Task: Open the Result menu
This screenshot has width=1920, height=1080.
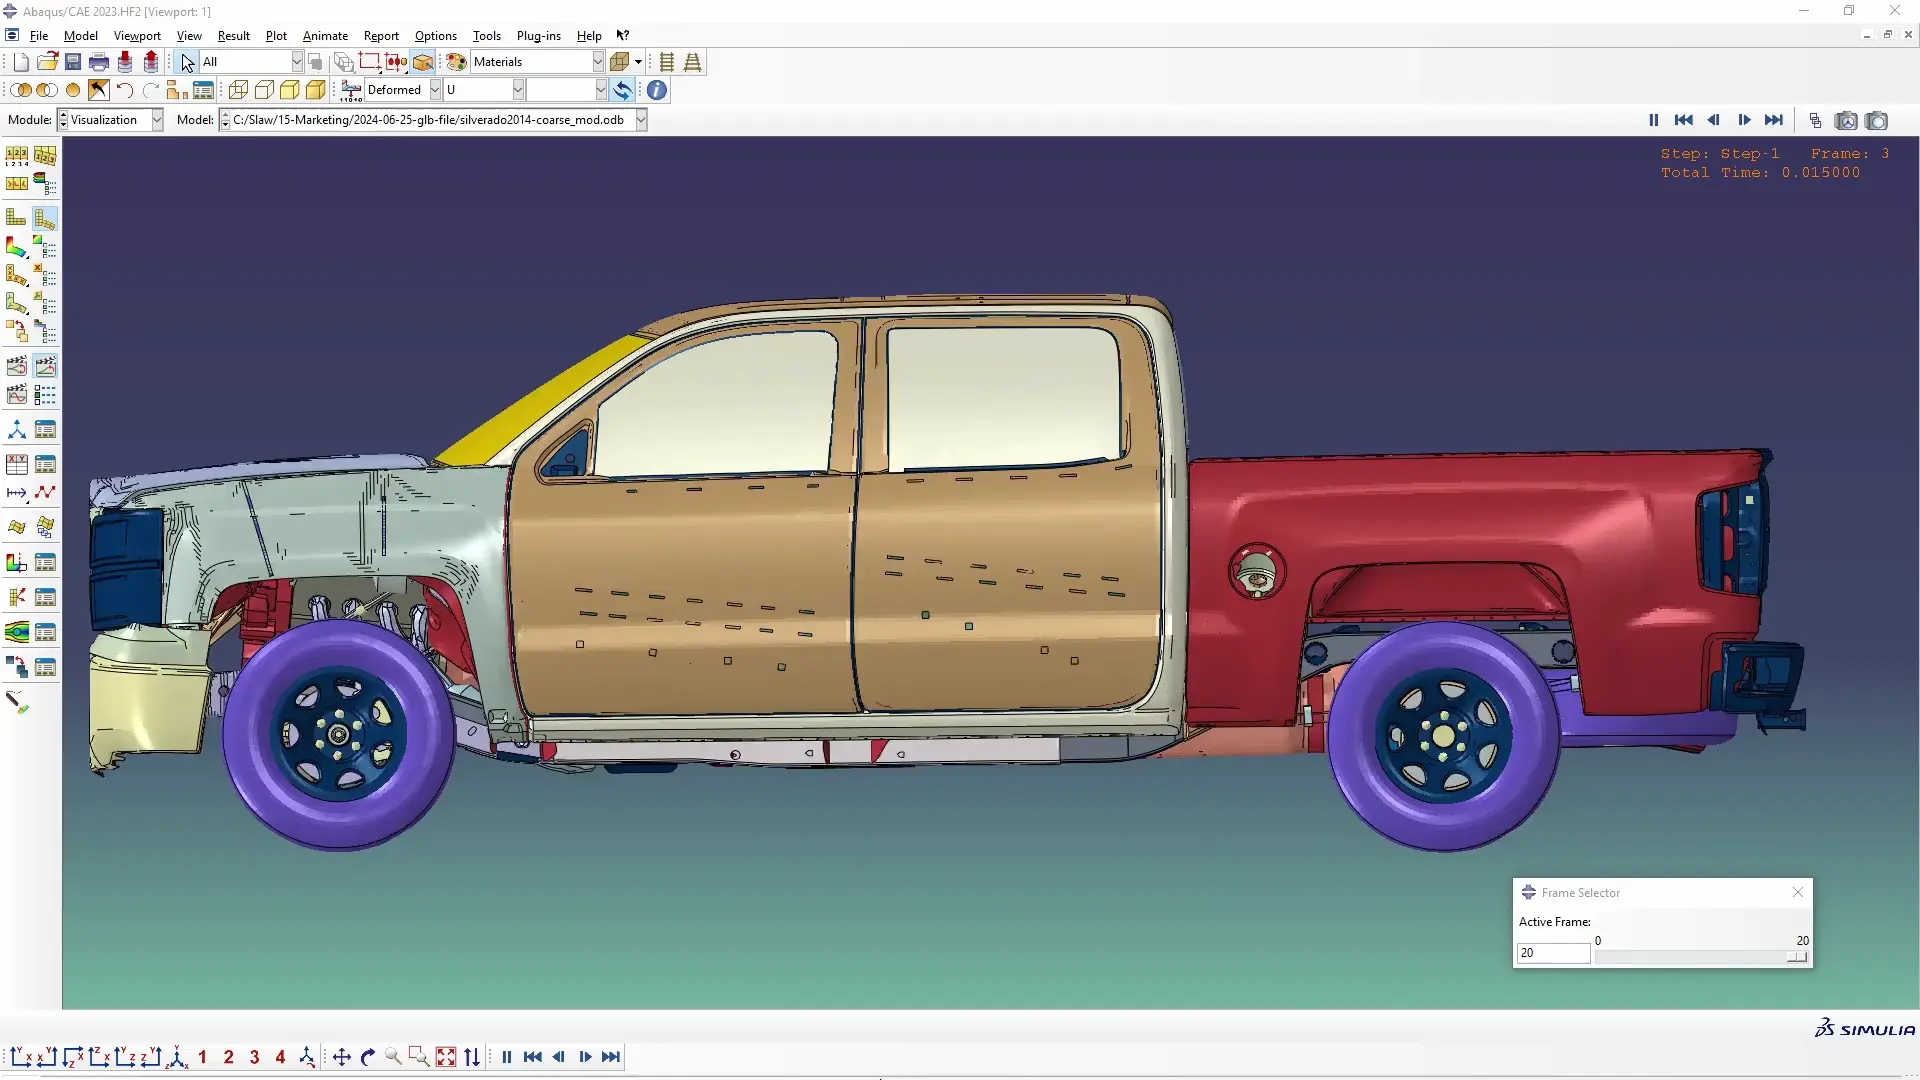Action: pos(233,35)
